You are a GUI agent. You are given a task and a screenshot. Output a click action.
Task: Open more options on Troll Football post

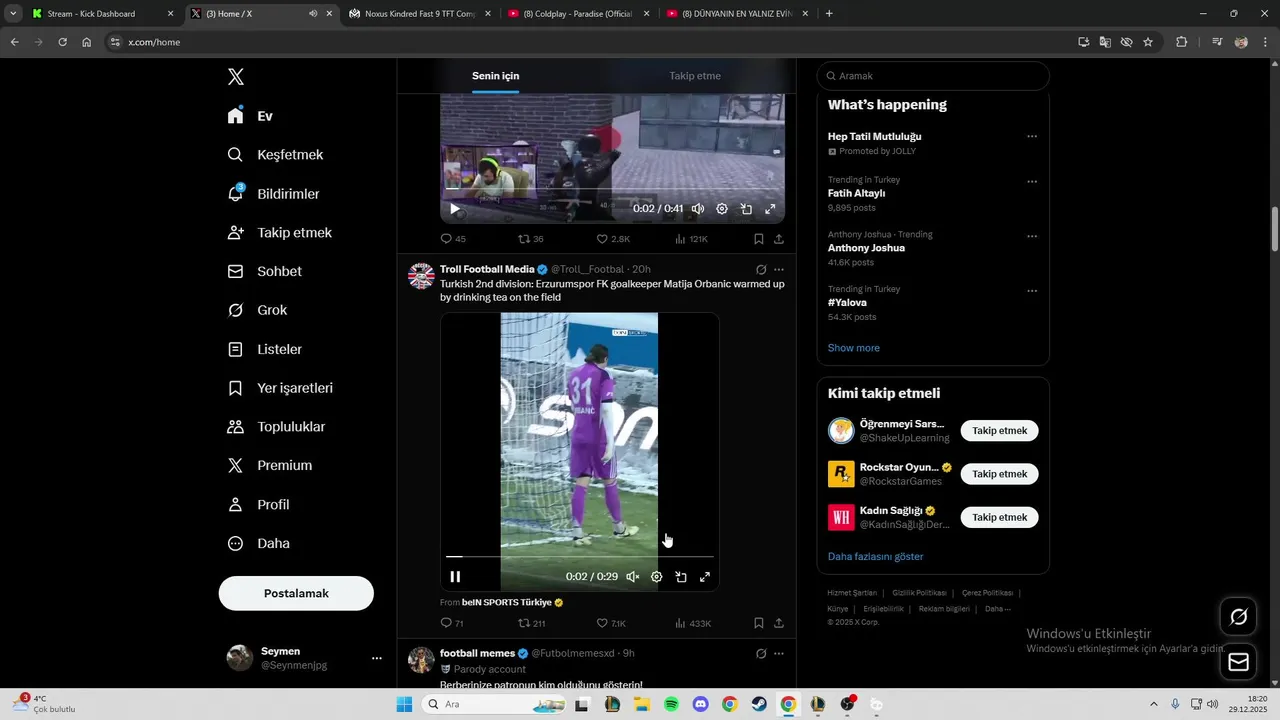pos(779,269)
